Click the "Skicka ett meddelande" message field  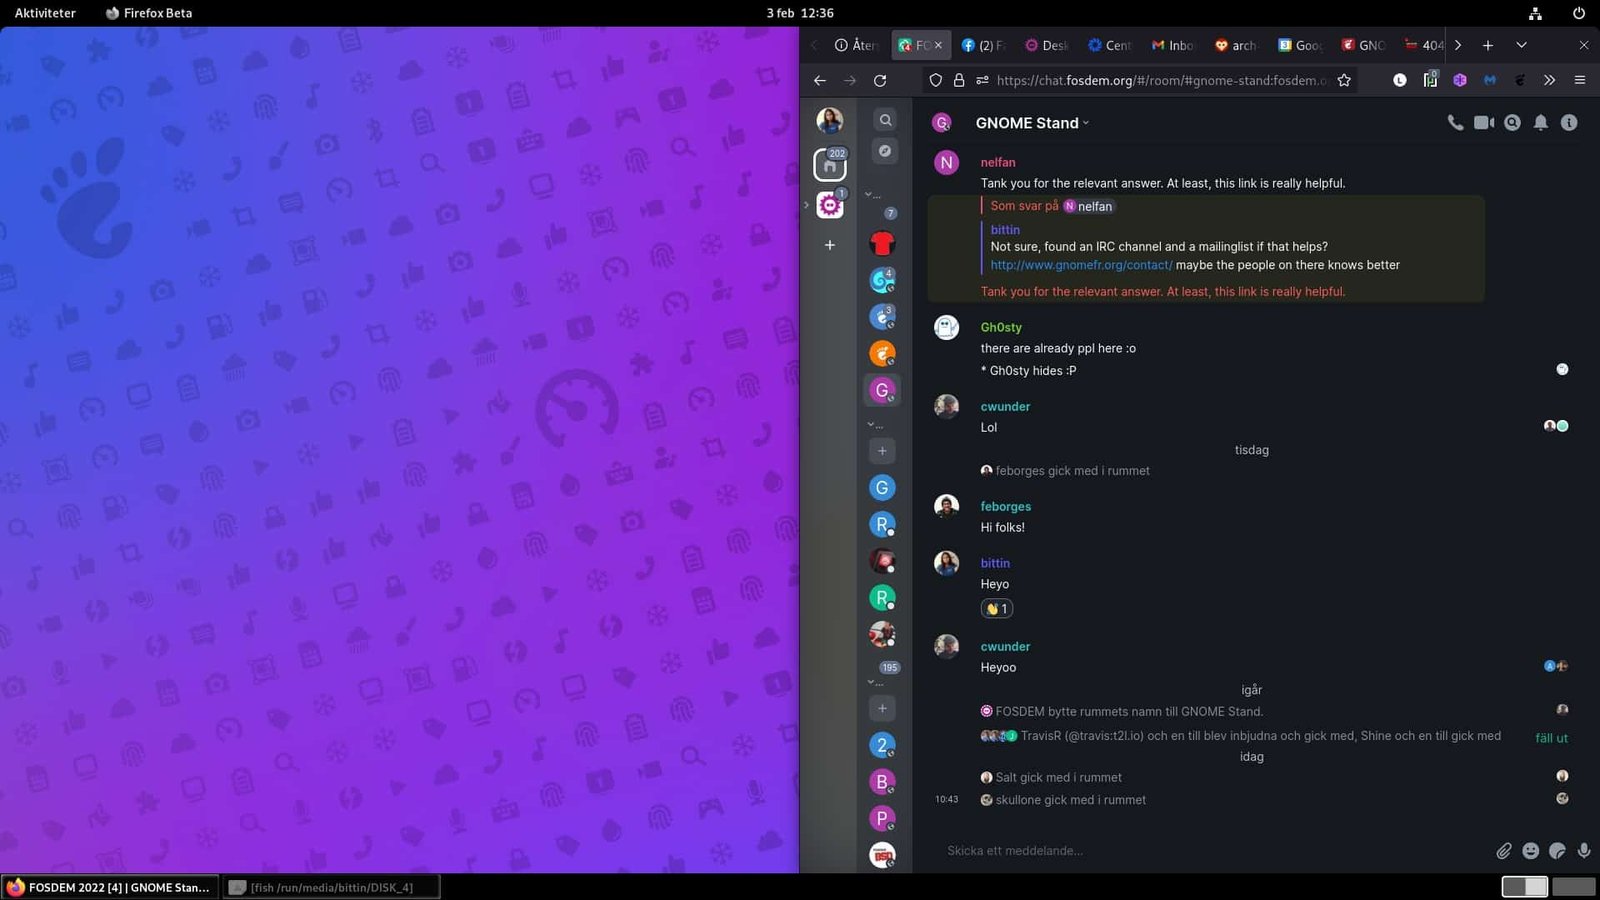pyautogui.click(x=1200, y=851)
